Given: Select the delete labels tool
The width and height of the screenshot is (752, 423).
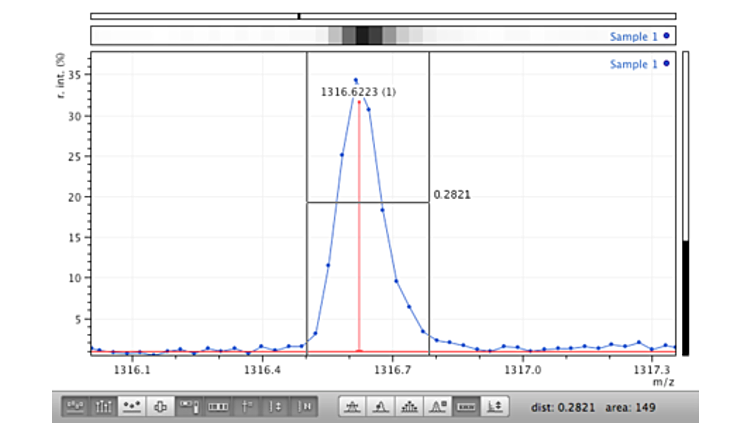Looking at the screenshot, I should click(x=437, y=407).
